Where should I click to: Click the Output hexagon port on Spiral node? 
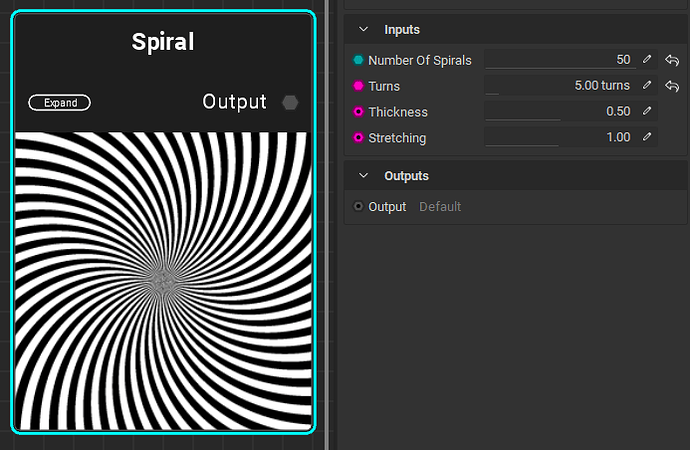click(x=290, y=102)
